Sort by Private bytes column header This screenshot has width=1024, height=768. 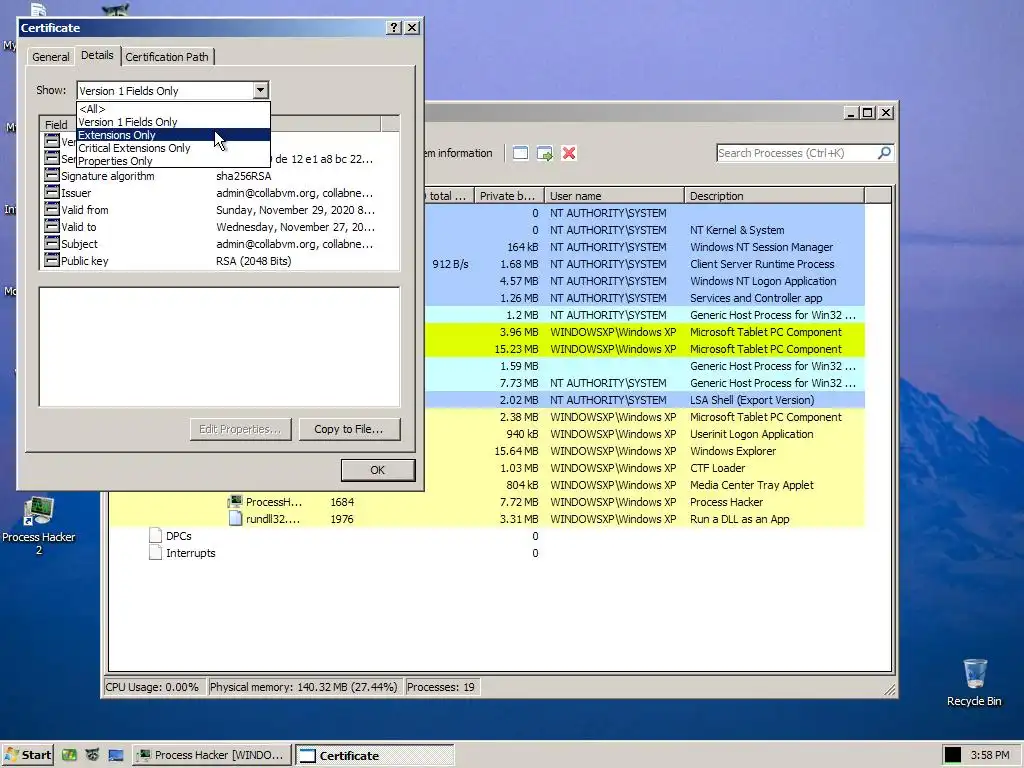(x=509, y=195)
